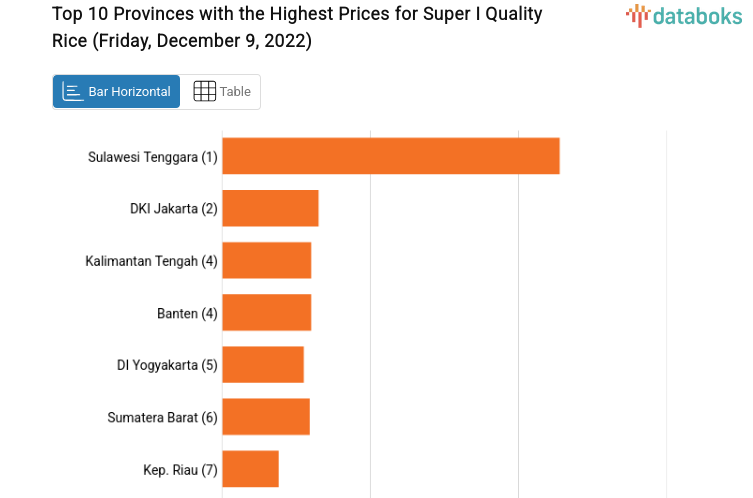Screen dimensions: 753x498
Task: Click the grid icon in Table button
Action: (x=204, y=92)
